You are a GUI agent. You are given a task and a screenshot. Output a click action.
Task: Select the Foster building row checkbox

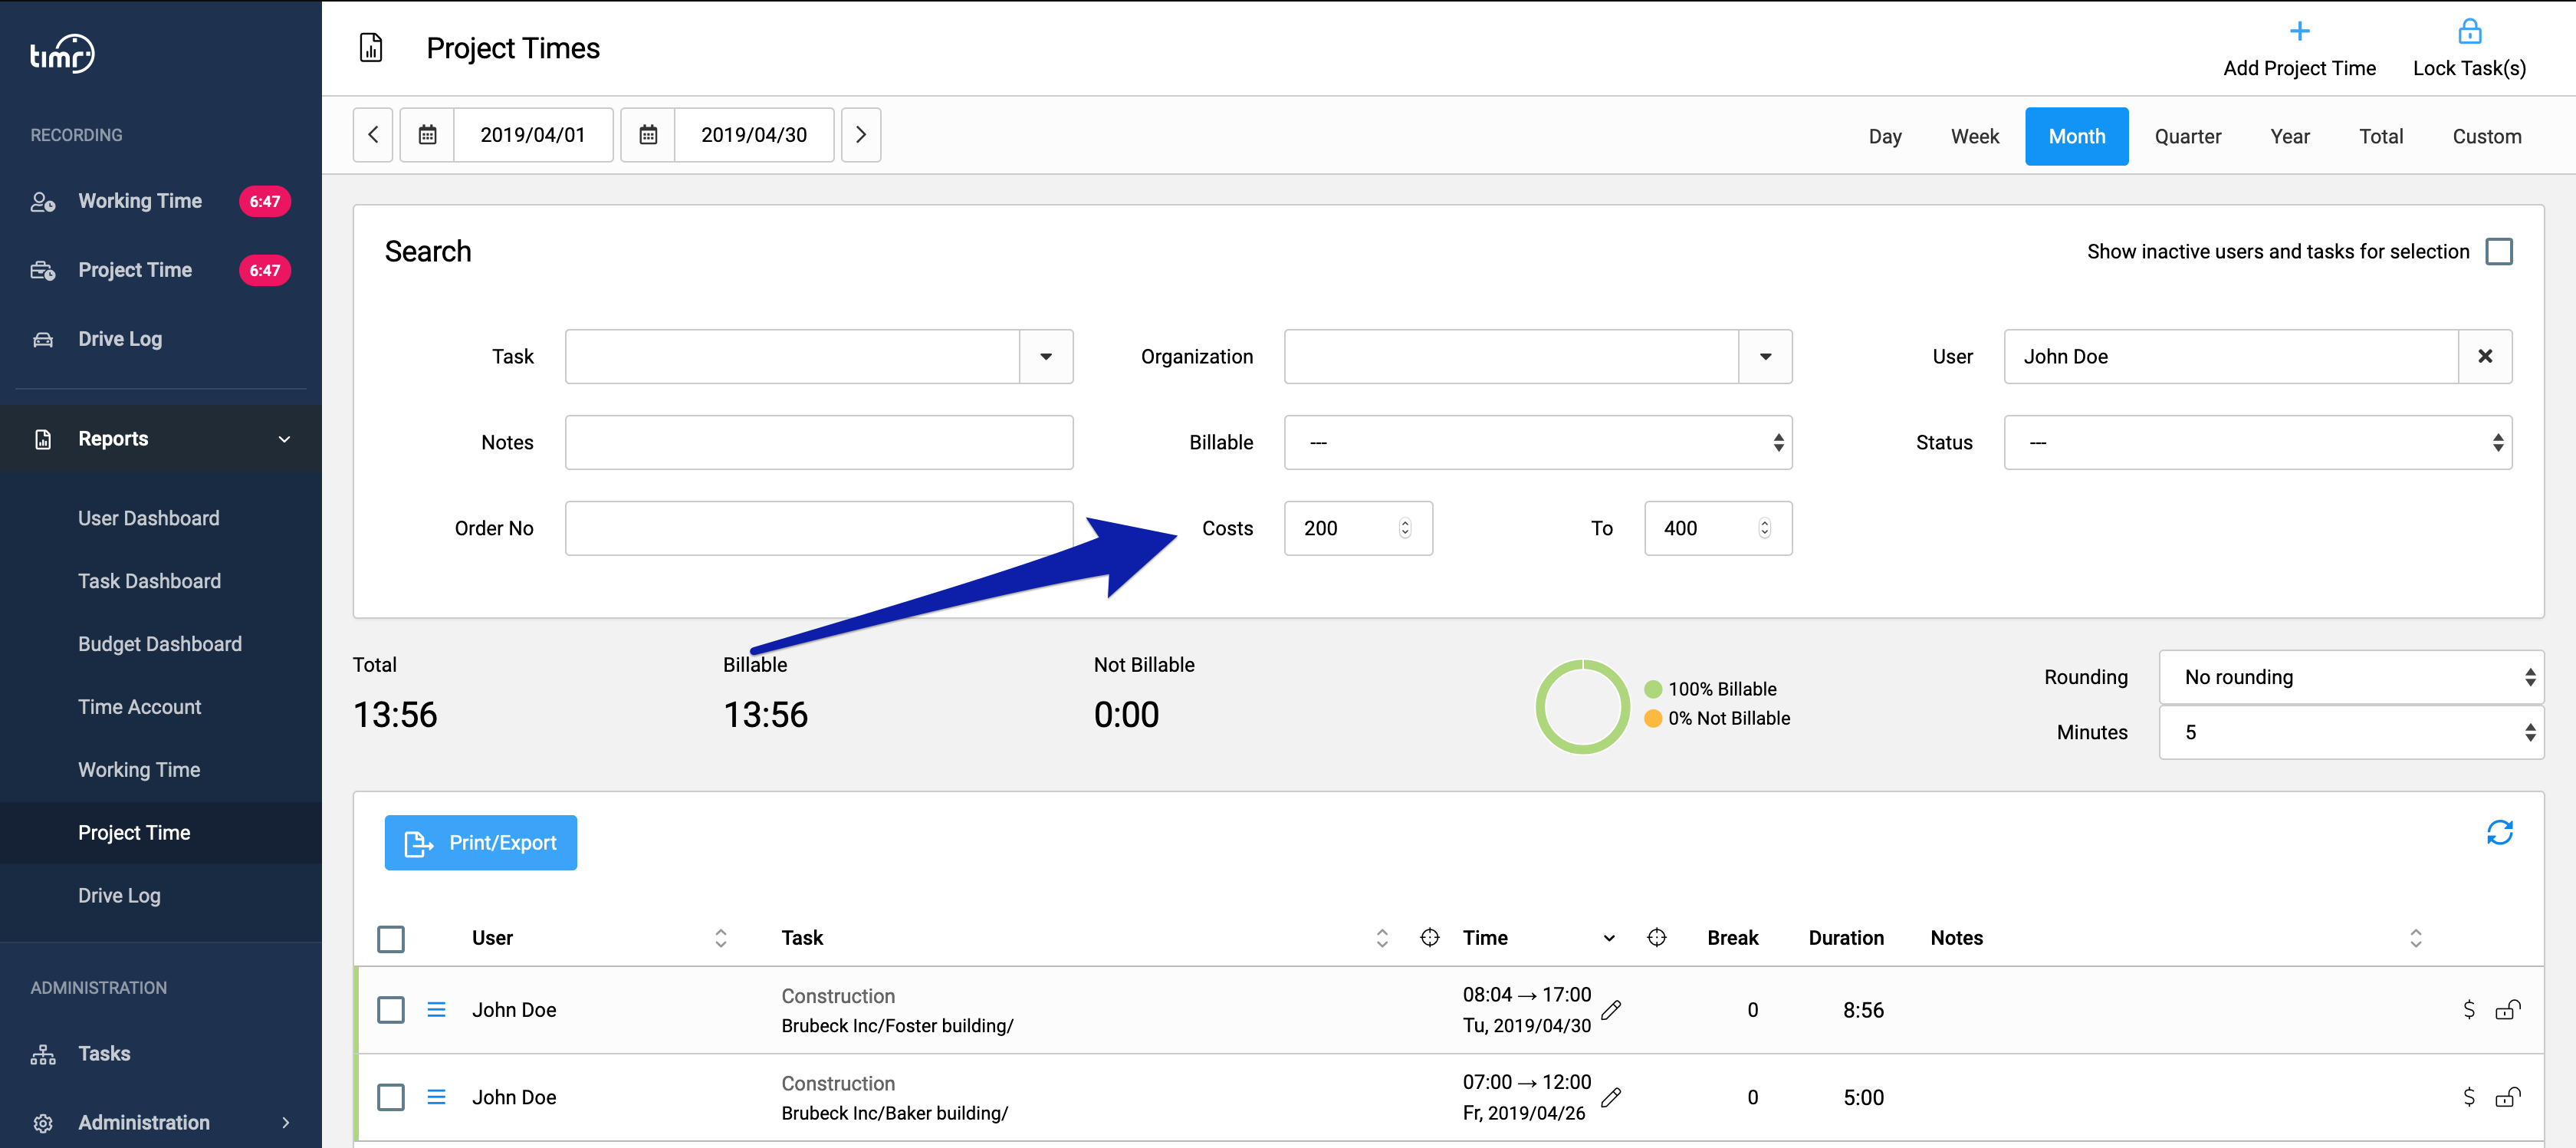[391, 1010]
